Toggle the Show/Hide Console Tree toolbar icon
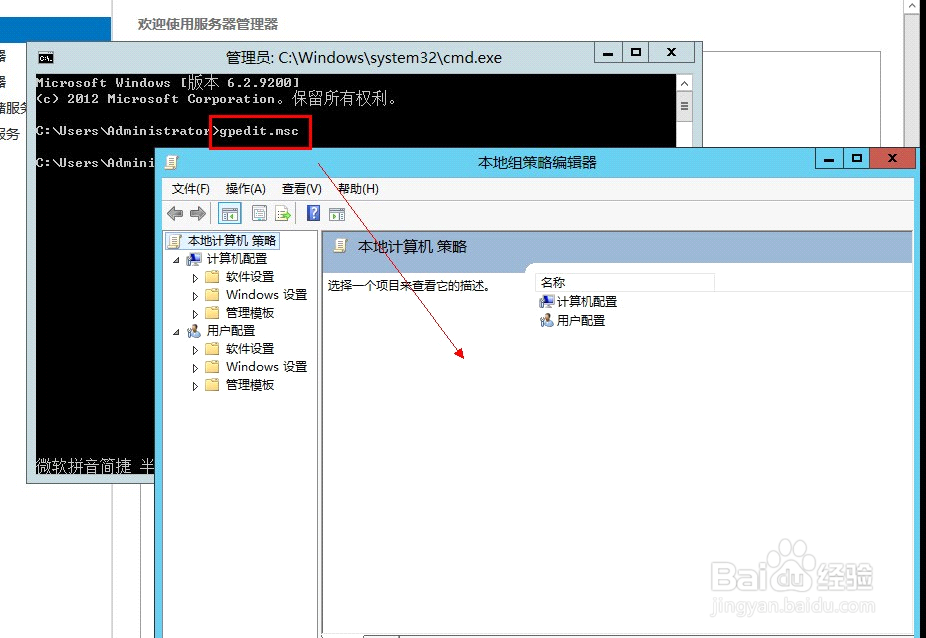Image resolution: width=926 pixels, height=638 pixels. click(x=229, y=213)
